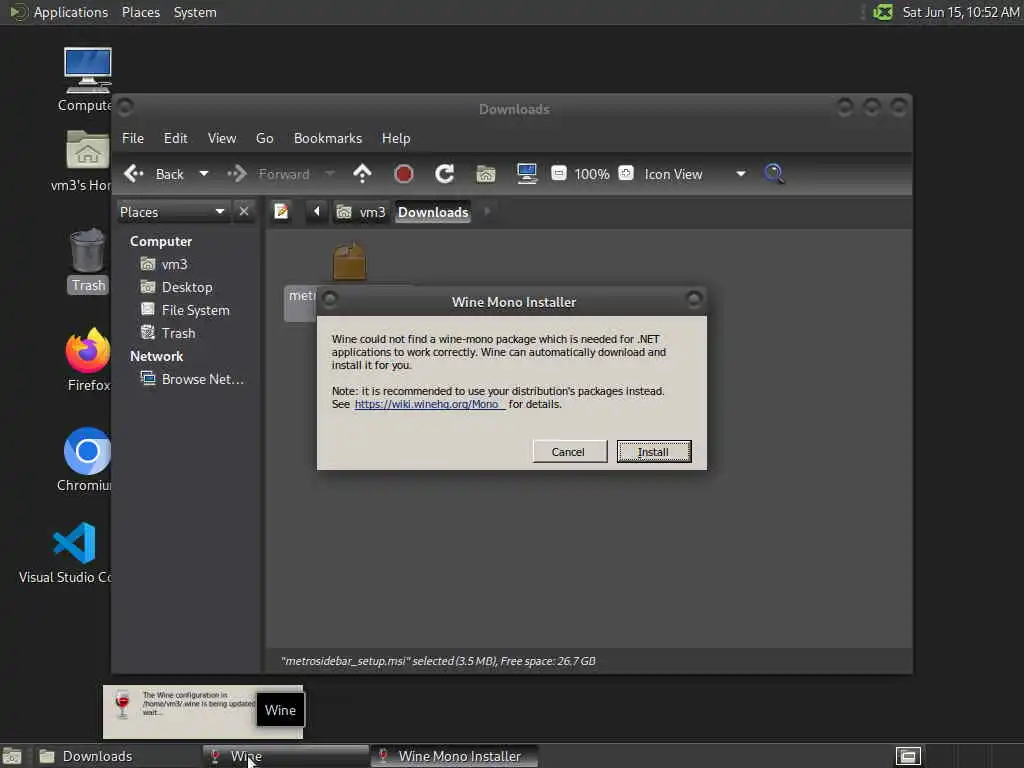Viewport: 1024px width, 768px height.
Task: Click the red Stop loading icon
Action: point(404,174)
